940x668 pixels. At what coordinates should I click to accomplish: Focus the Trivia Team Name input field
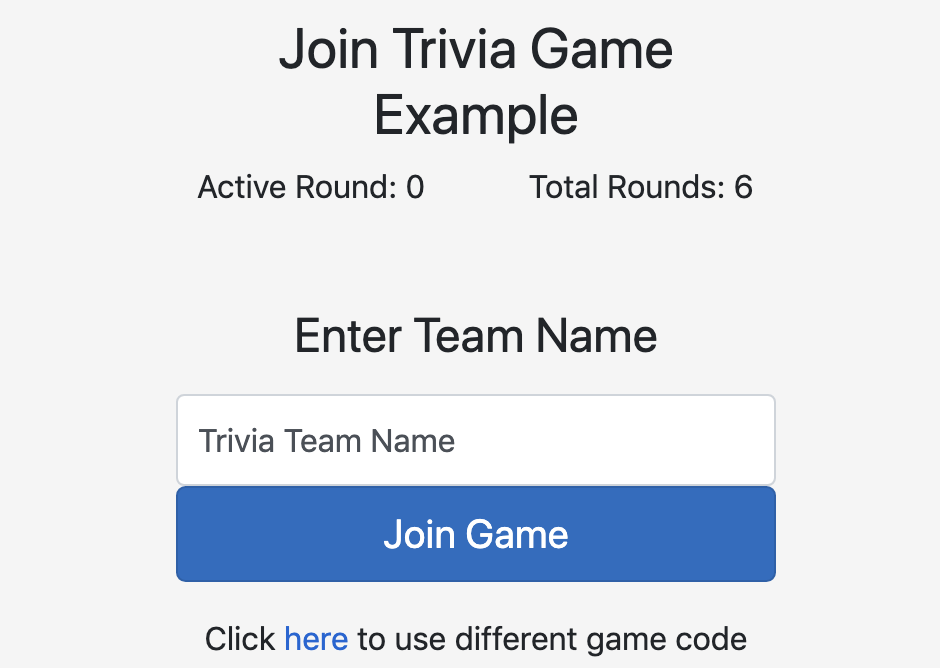coord(475,440)
